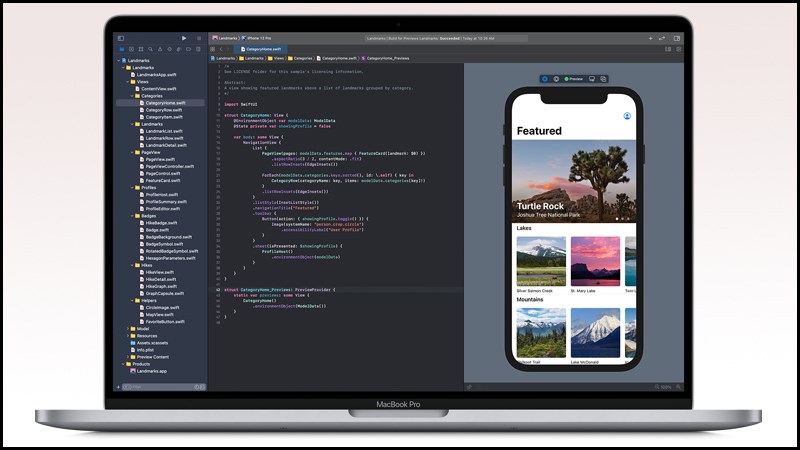Toggle the code review arrows button
Screen dimensions: 800x450
pyautogui.click(x=662, y=38)
